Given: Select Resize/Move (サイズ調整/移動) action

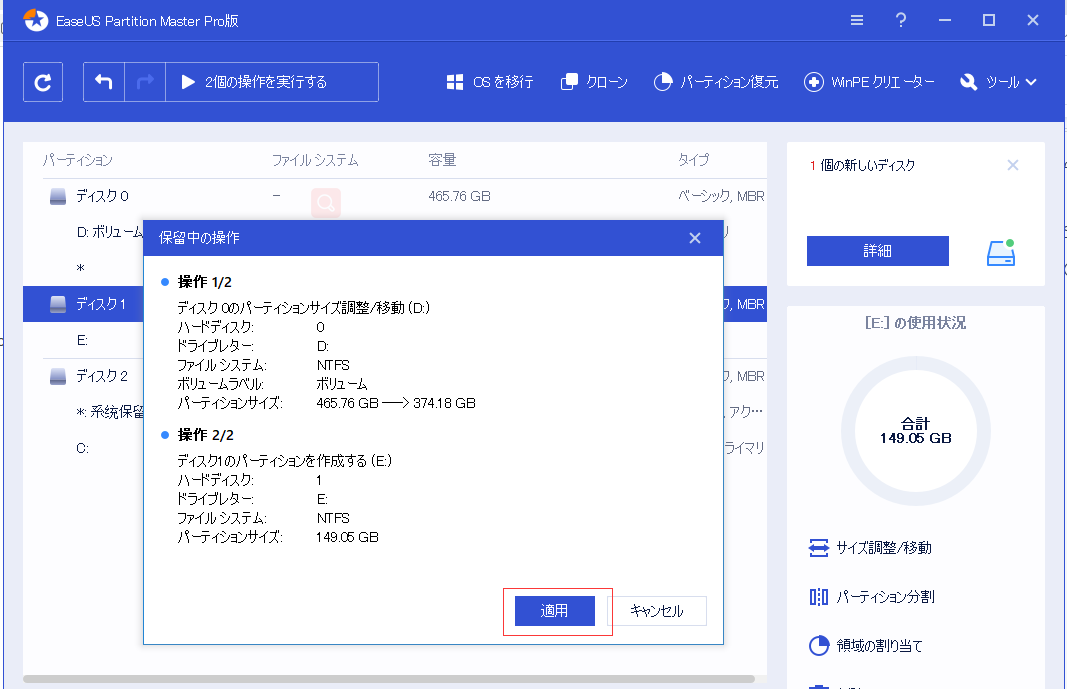Looking at the screenshot, I should [x=871, y=548].
